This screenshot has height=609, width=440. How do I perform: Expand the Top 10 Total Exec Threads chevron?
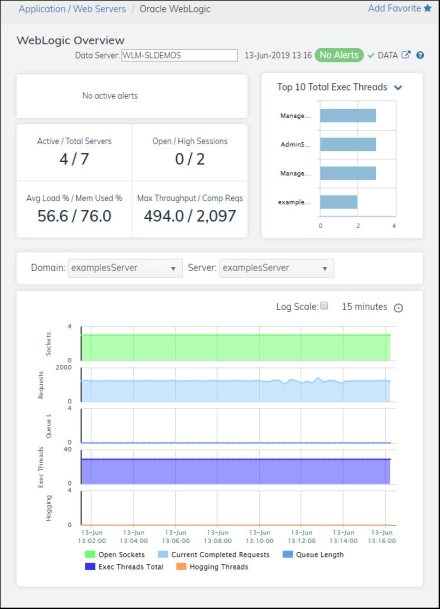(398, 87)
